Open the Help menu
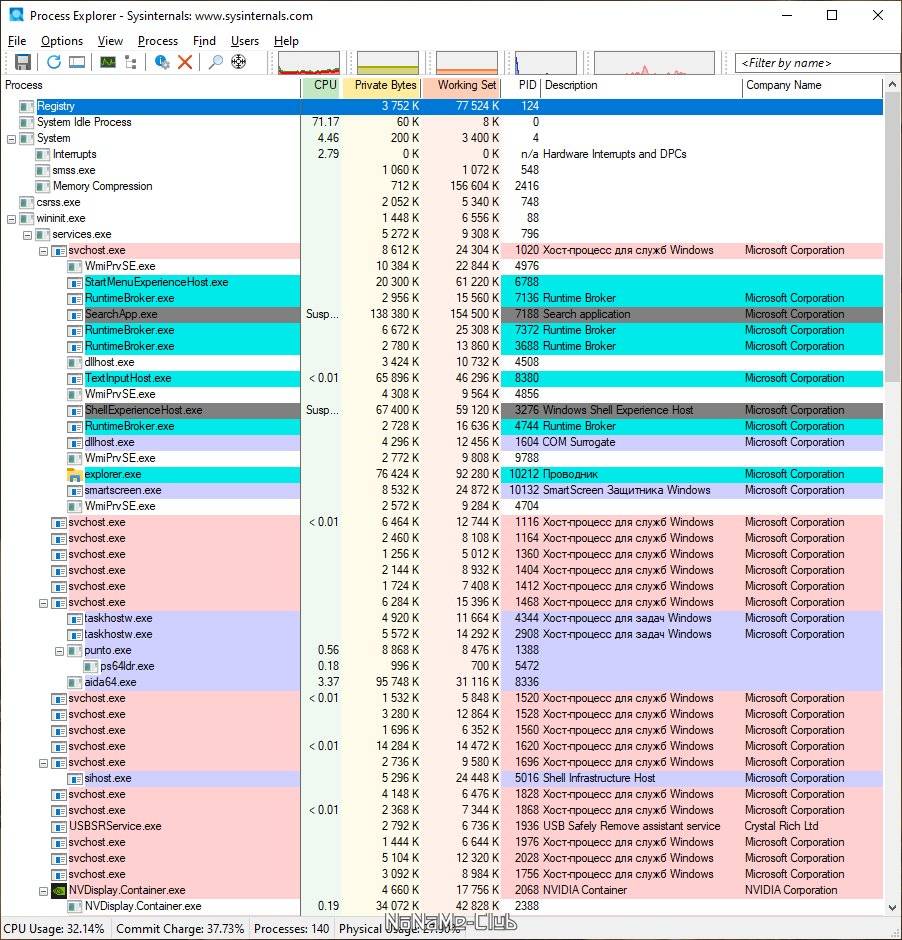Screen dimensions: 902x940 (x=286, y=41)
